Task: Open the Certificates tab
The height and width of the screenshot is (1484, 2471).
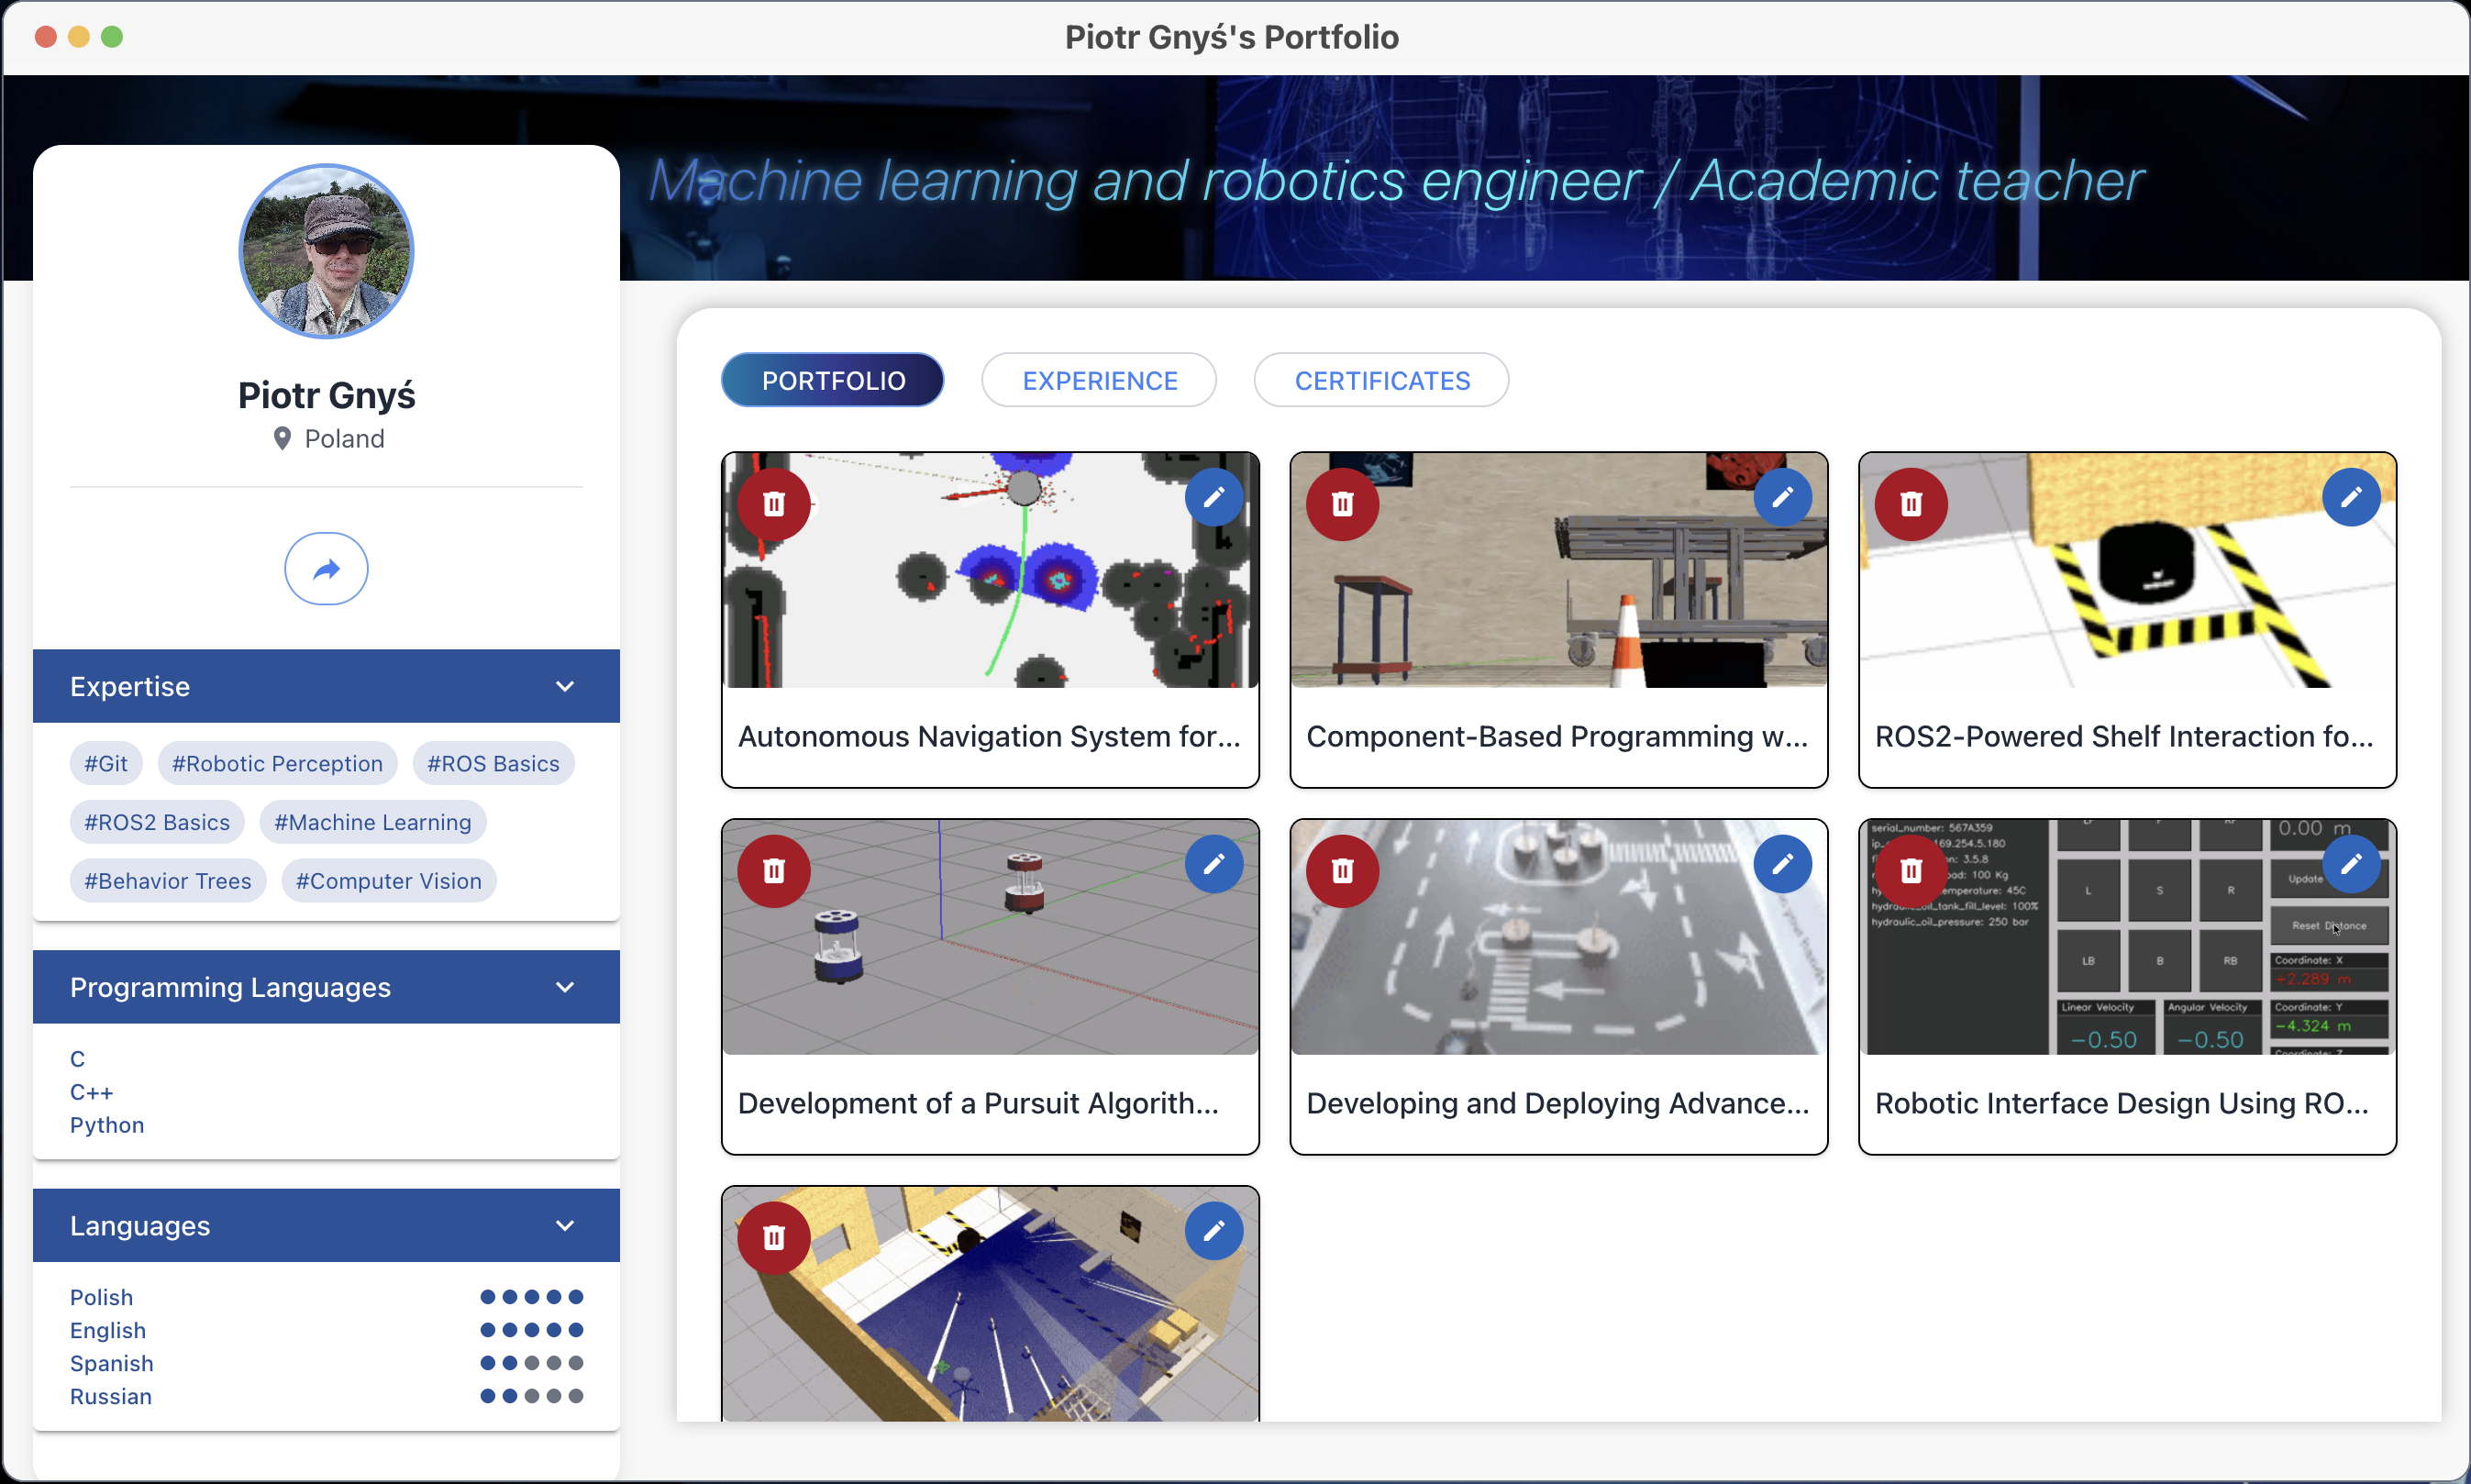Action: coord(1381,381)
